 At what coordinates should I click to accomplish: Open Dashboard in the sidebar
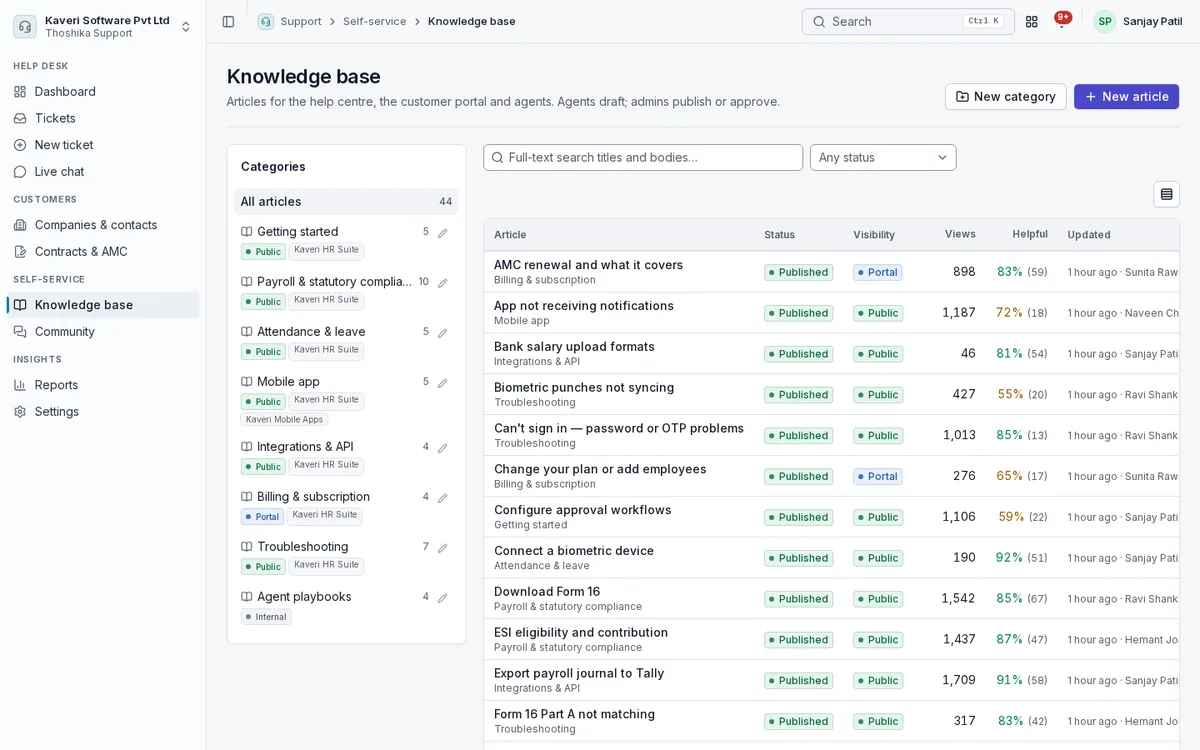click(x=103, y=92)
